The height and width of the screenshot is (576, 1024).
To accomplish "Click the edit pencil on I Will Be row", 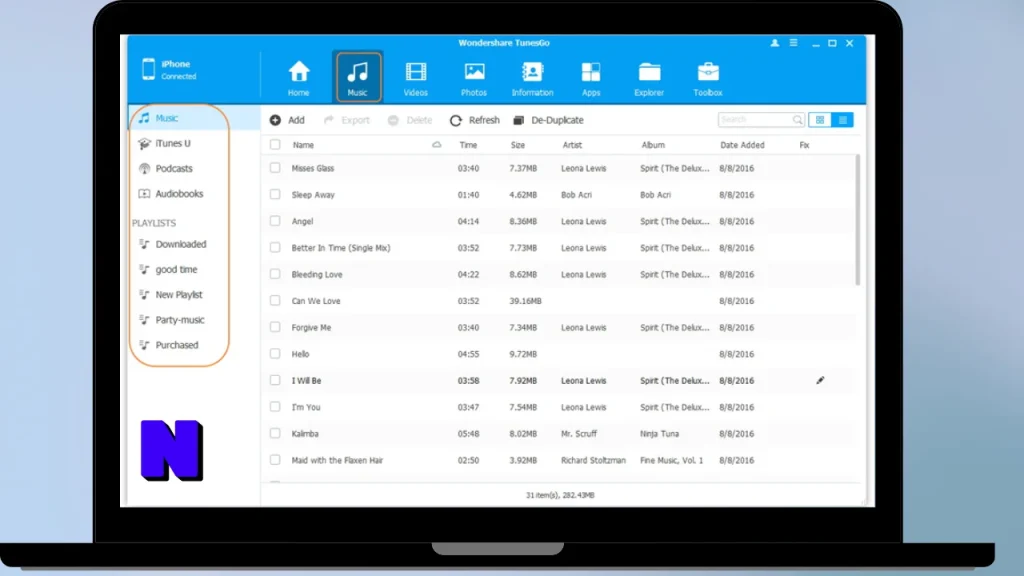I will (x=820, y=380).
